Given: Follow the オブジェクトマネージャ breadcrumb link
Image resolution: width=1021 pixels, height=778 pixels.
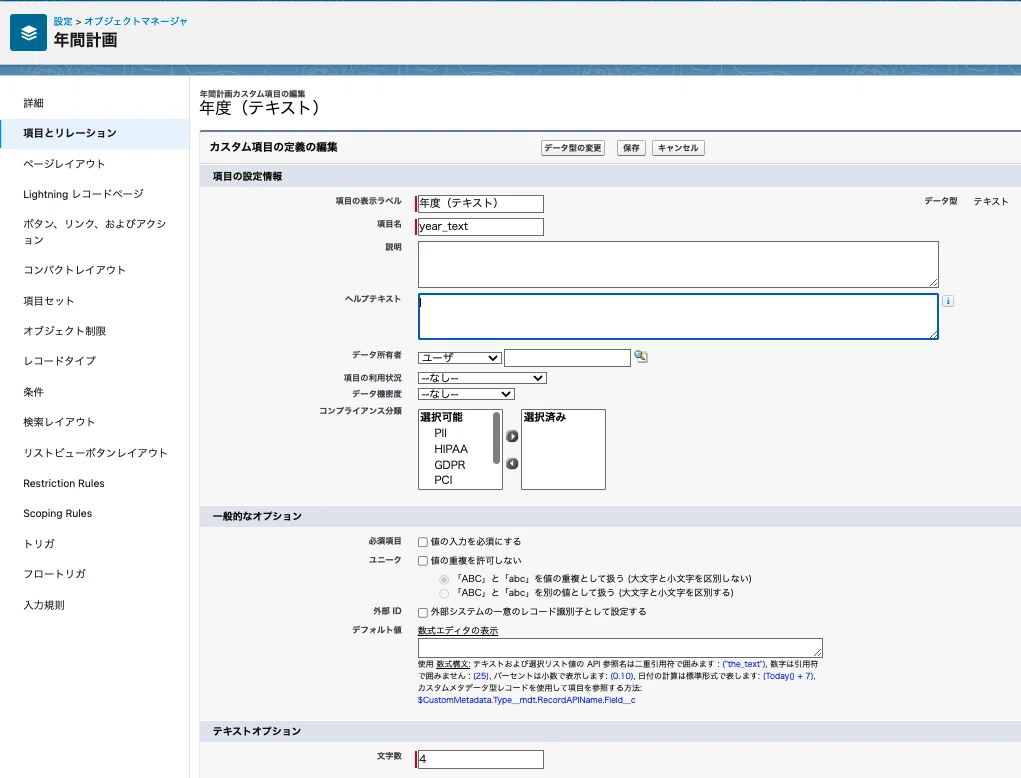Looking at the screenshot, I should pos(135,21).
